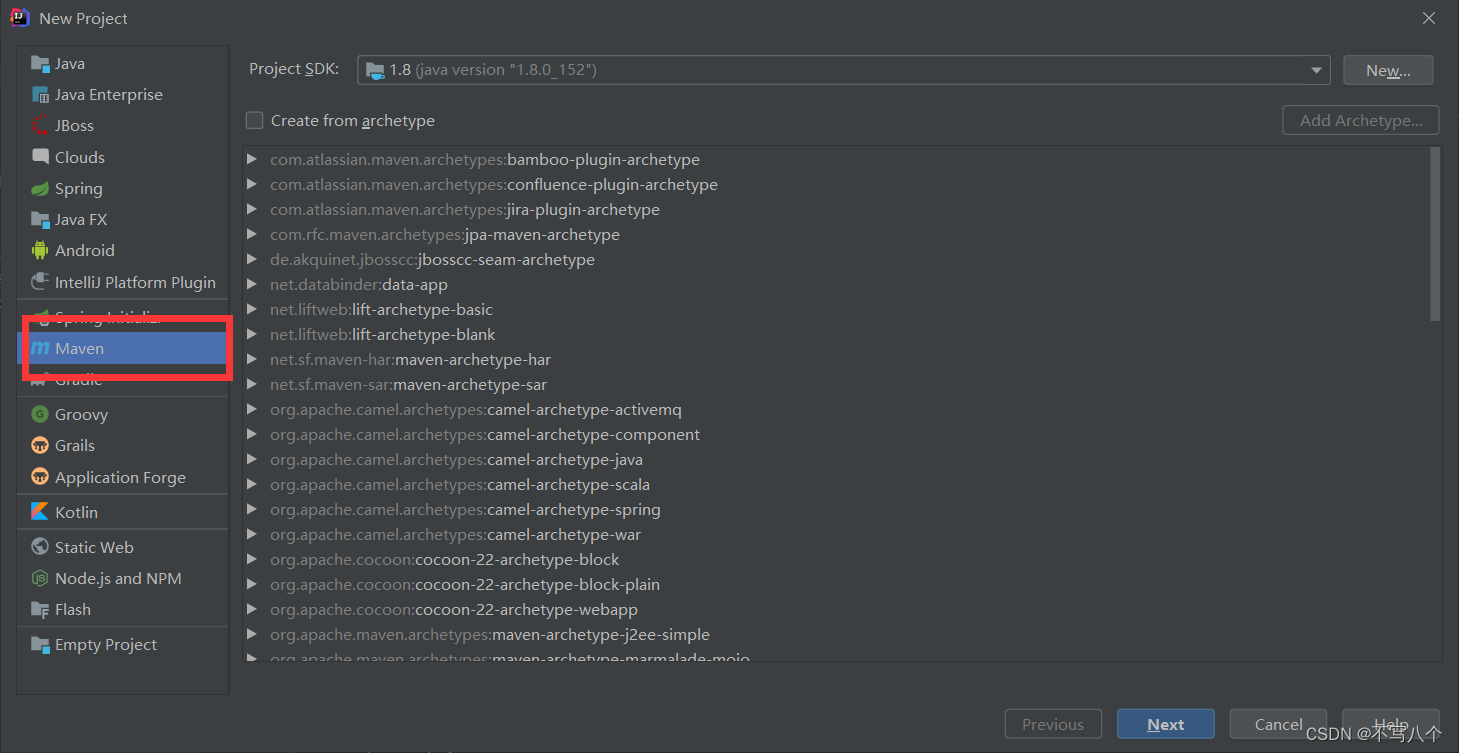Pick the Node.js and NPM icon
The width and height of the screenshot is (1459, 753).
coord(40,578)
